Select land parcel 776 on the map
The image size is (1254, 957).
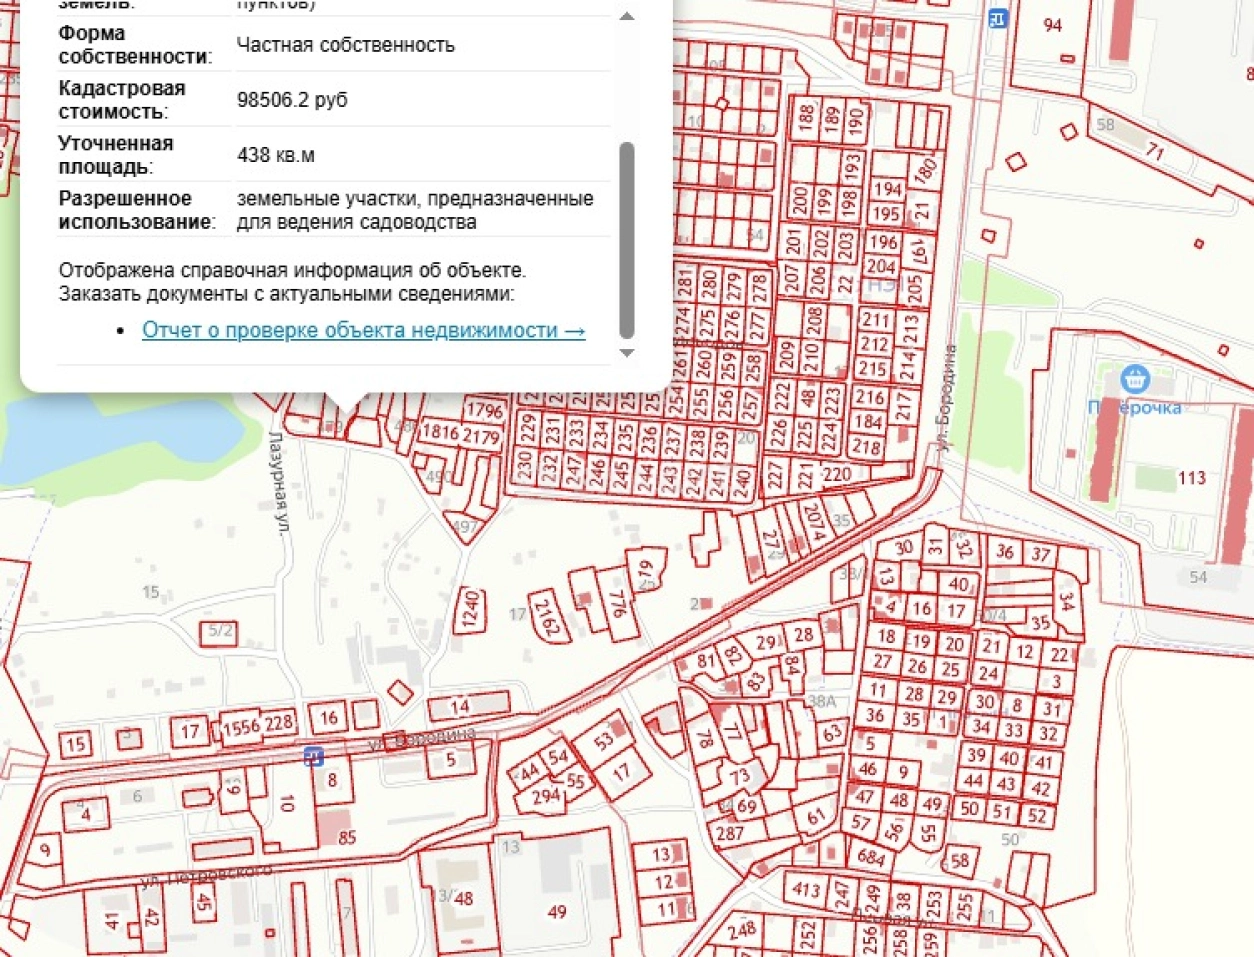pyautogui.click(x=617, y=603)
